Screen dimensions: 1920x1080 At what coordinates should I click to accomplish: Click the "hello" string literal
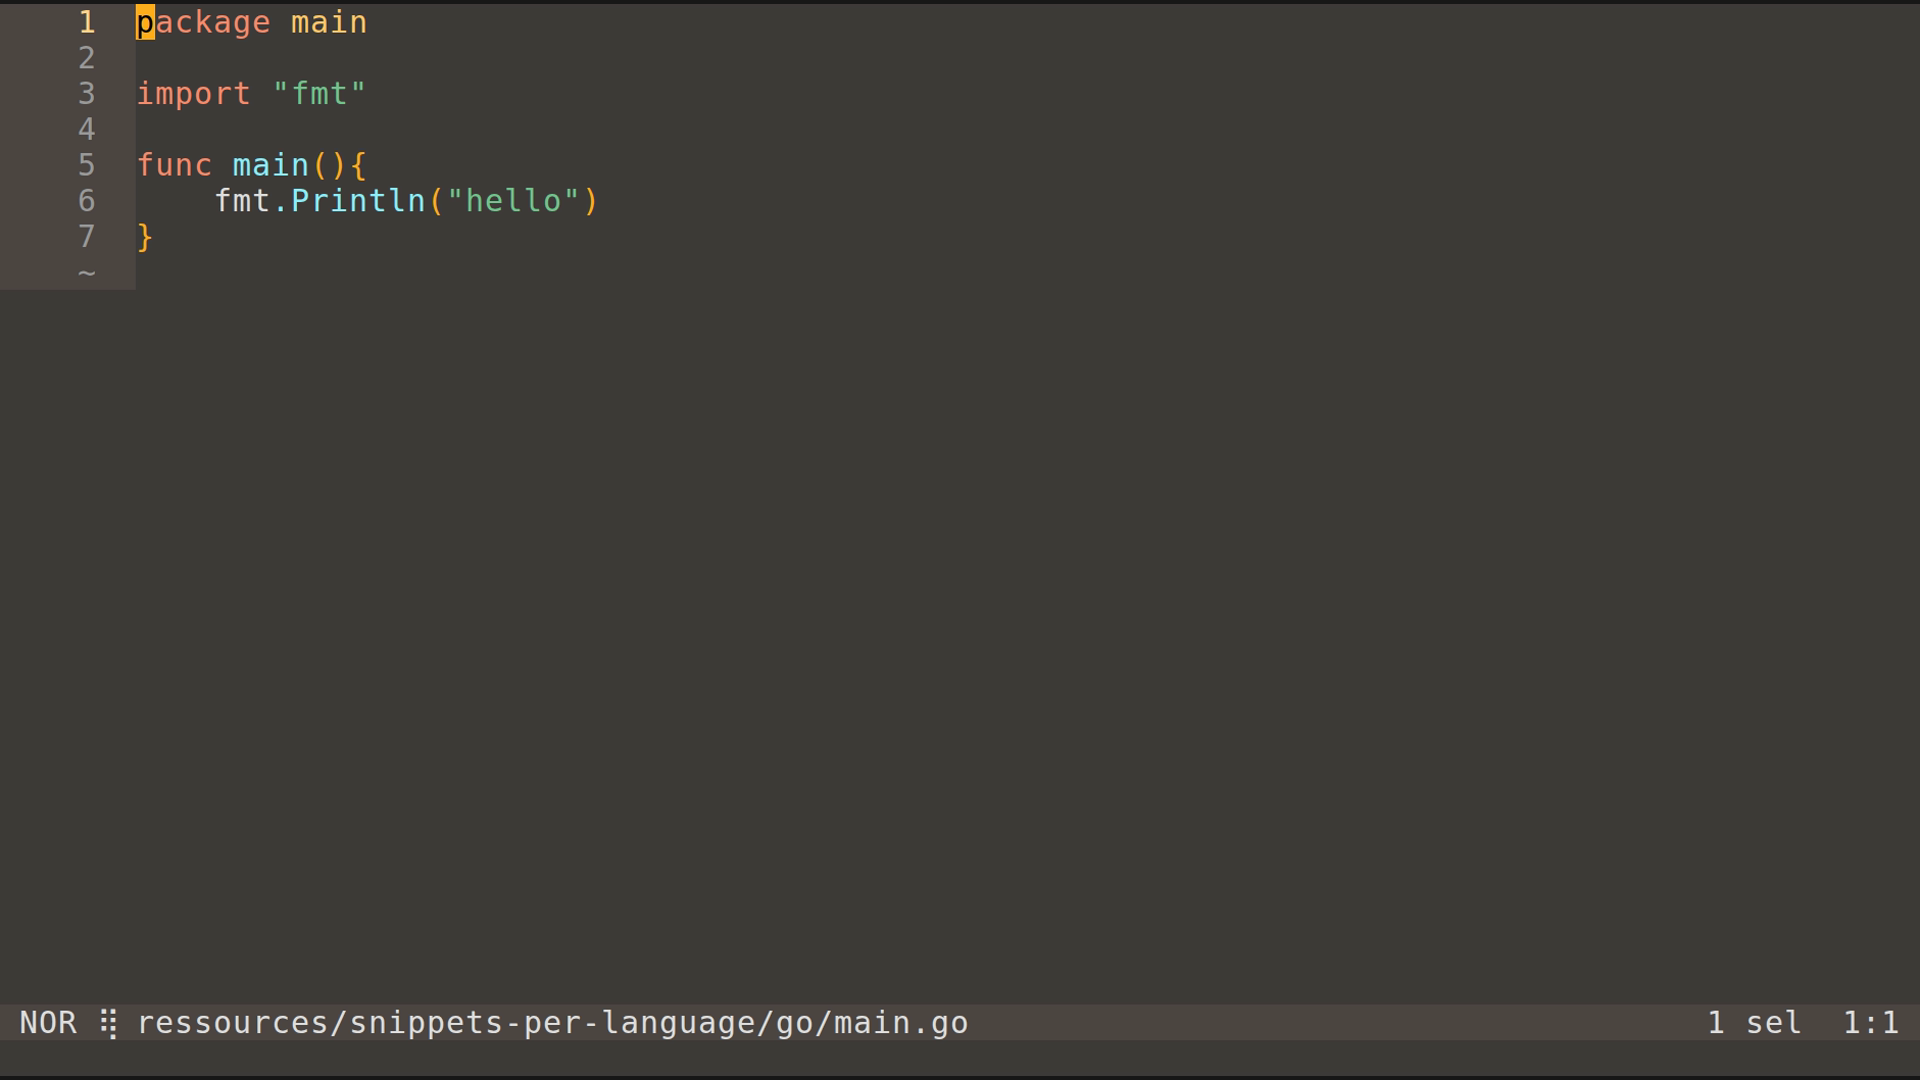click(513, 201)
